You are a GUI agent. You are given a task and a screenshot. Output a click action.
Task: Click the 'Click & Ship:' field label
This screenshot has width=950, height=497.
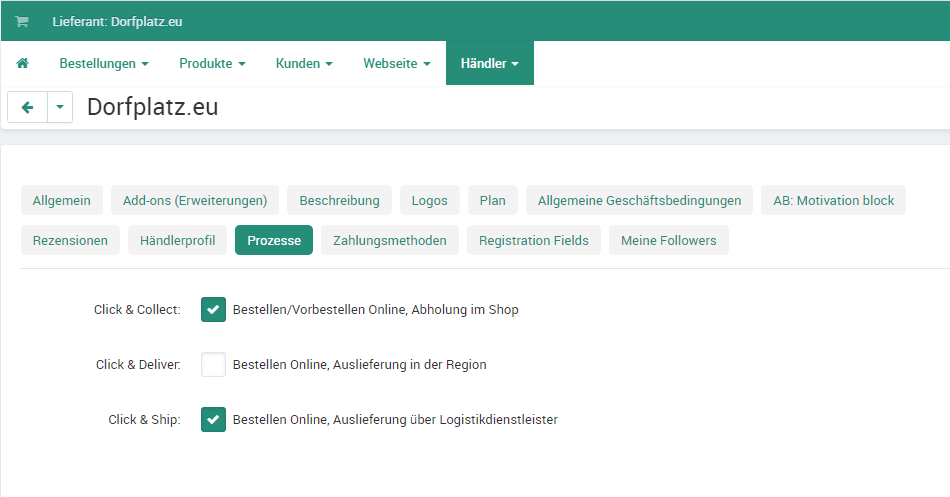pyautogui.click(x=144, y=419)
